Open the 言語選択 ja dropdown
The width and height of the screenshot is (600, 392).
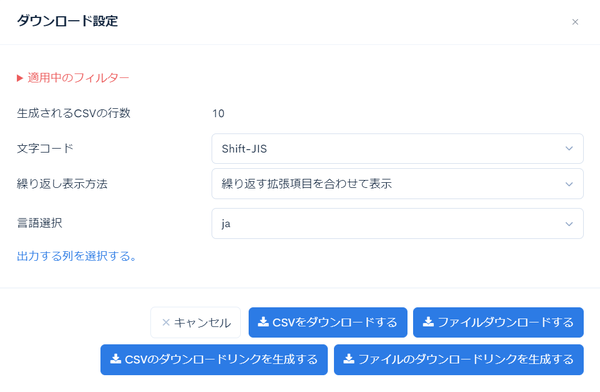pos(397,224)
